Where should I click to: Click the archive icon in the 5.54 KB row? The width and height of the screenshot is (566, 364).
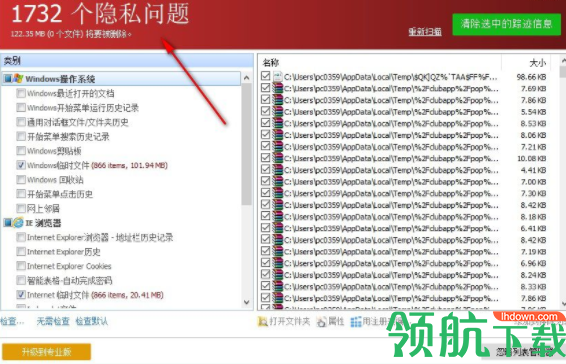click(x=277, y=112)
